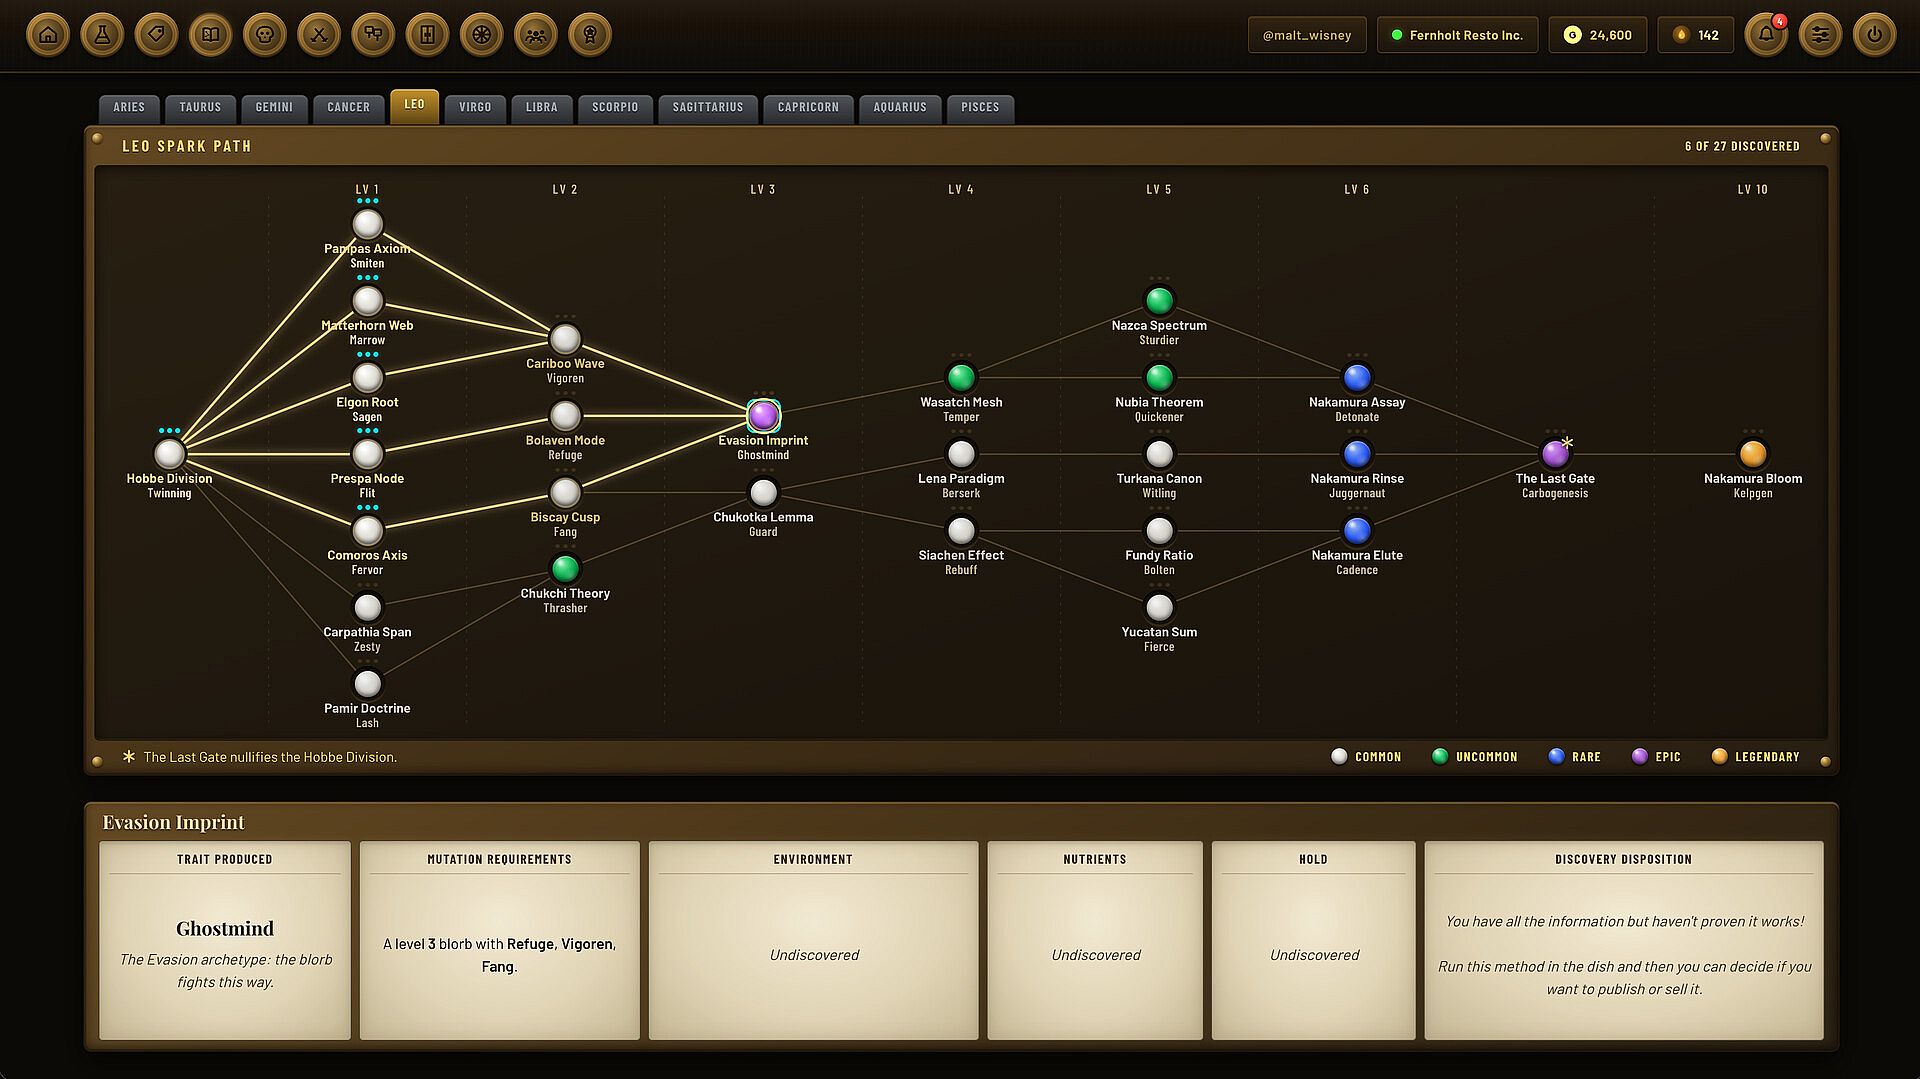Click the award ribbon icon

pyautogui.click(x=590, y=35)
